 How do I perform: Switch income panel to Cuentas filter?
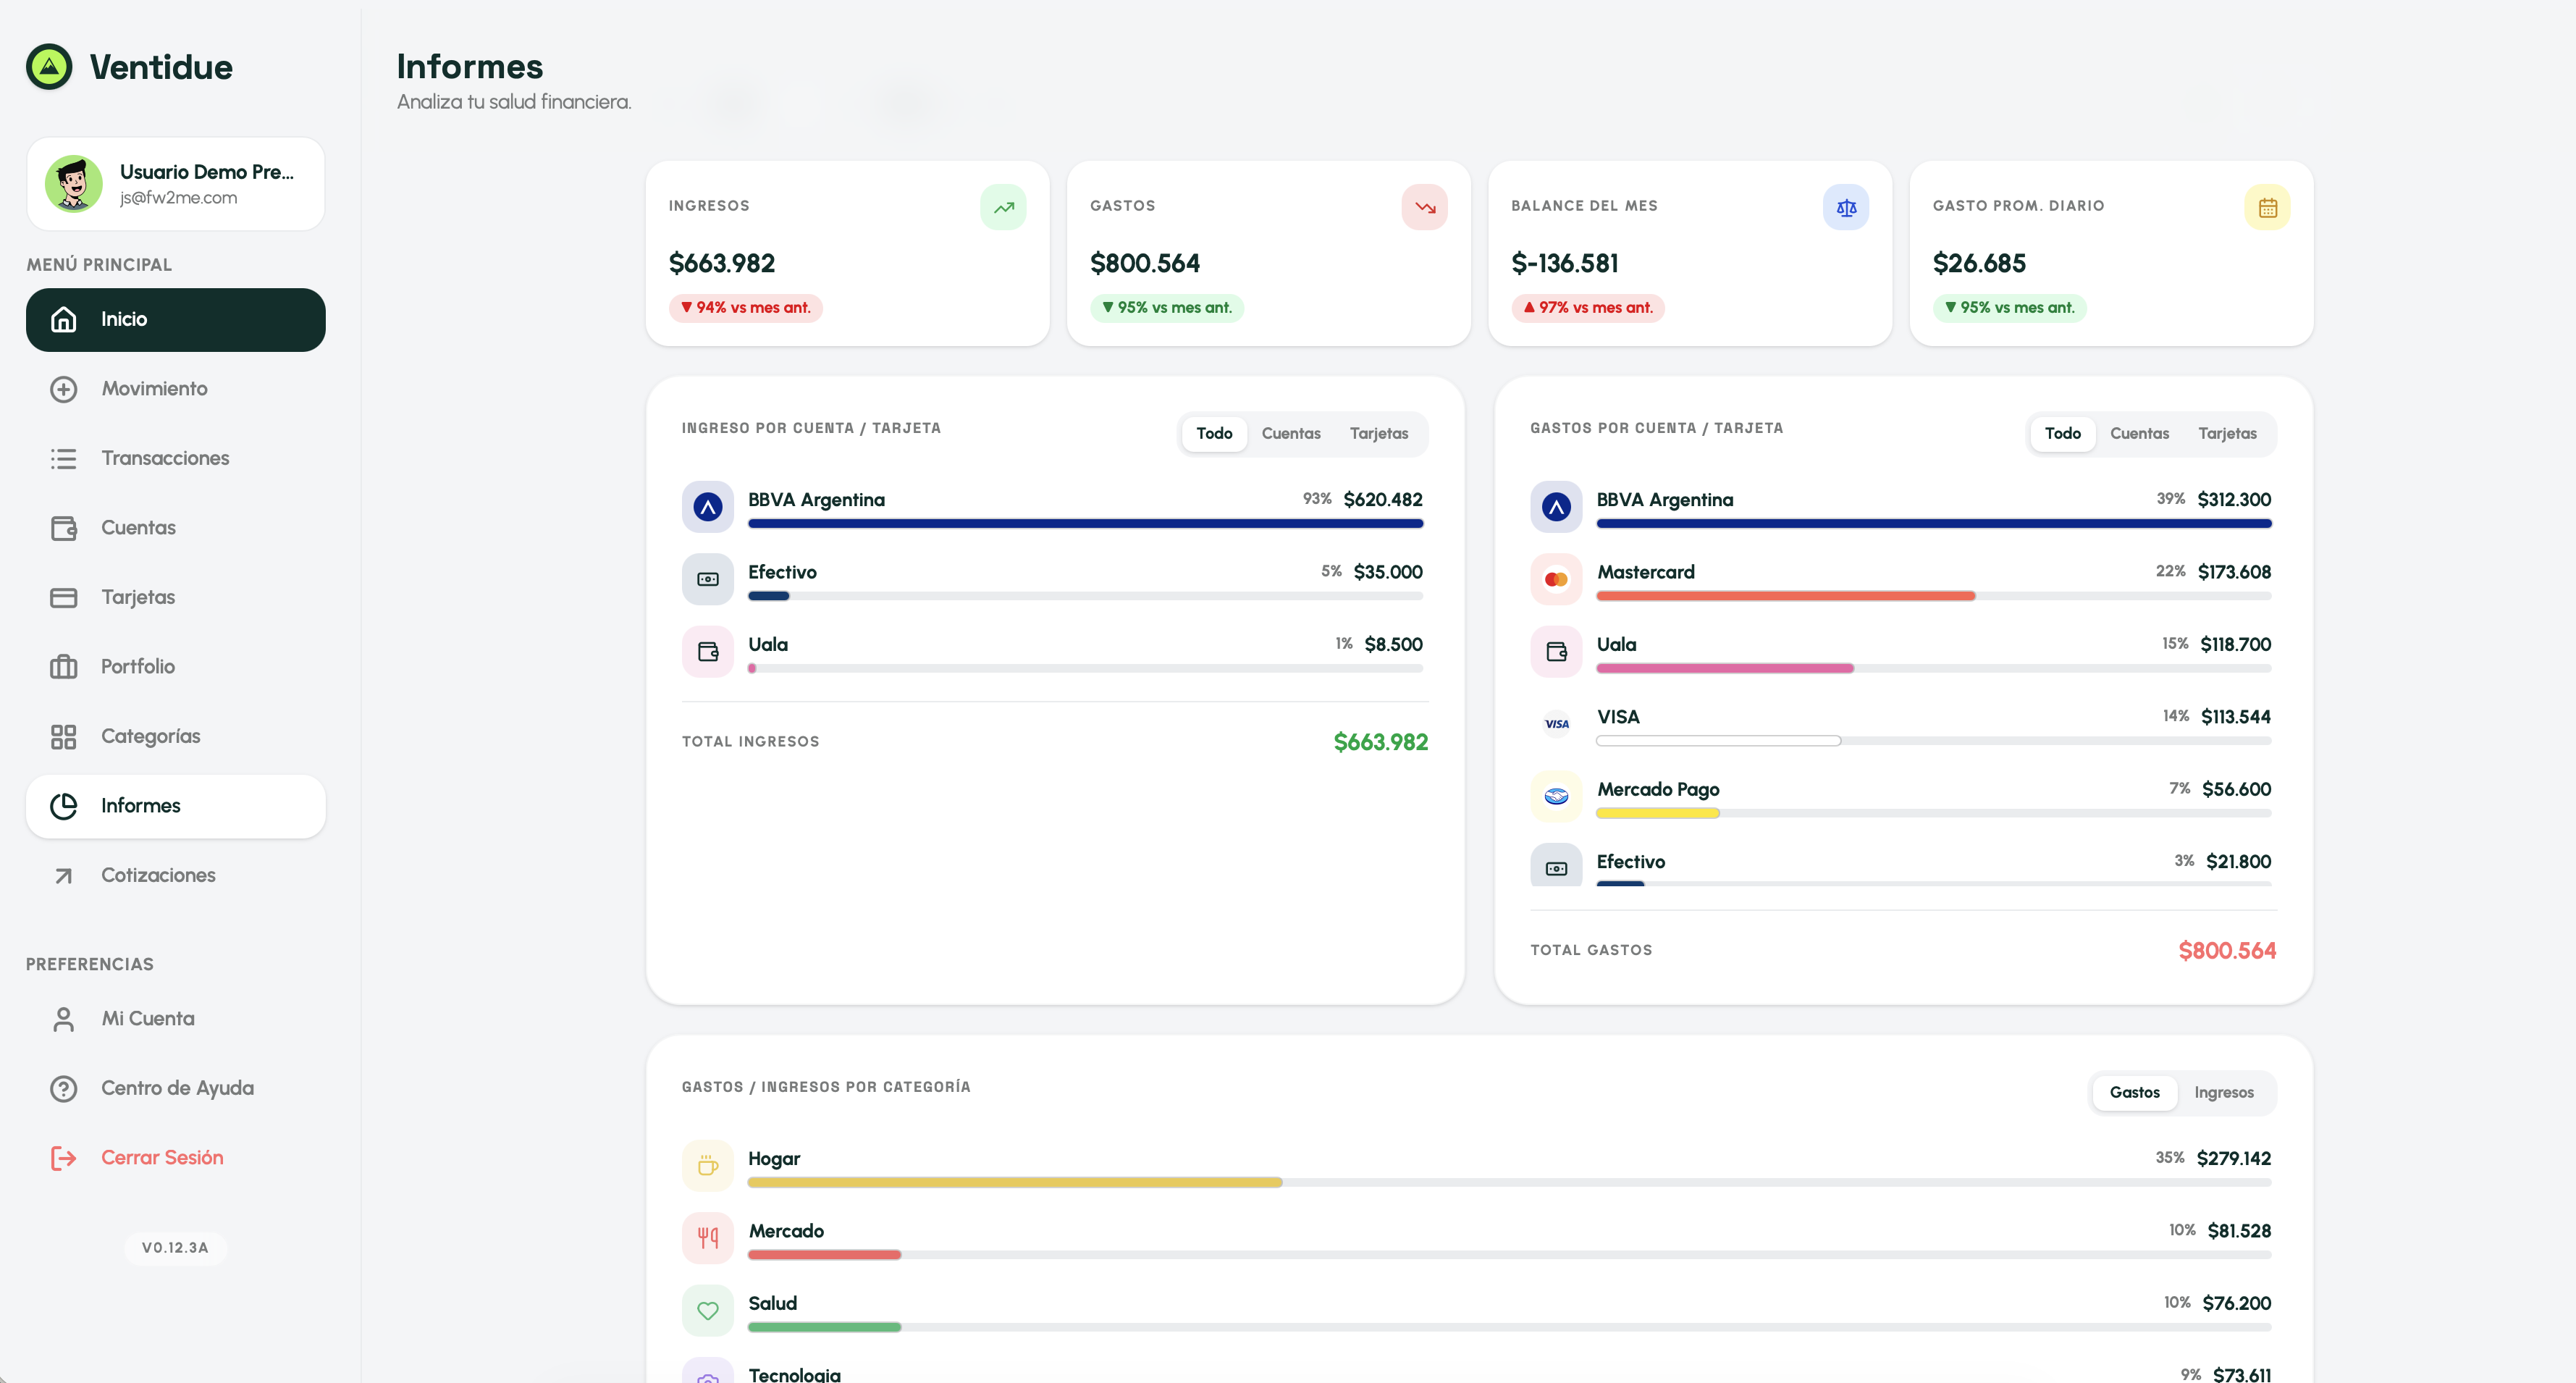1290,433
